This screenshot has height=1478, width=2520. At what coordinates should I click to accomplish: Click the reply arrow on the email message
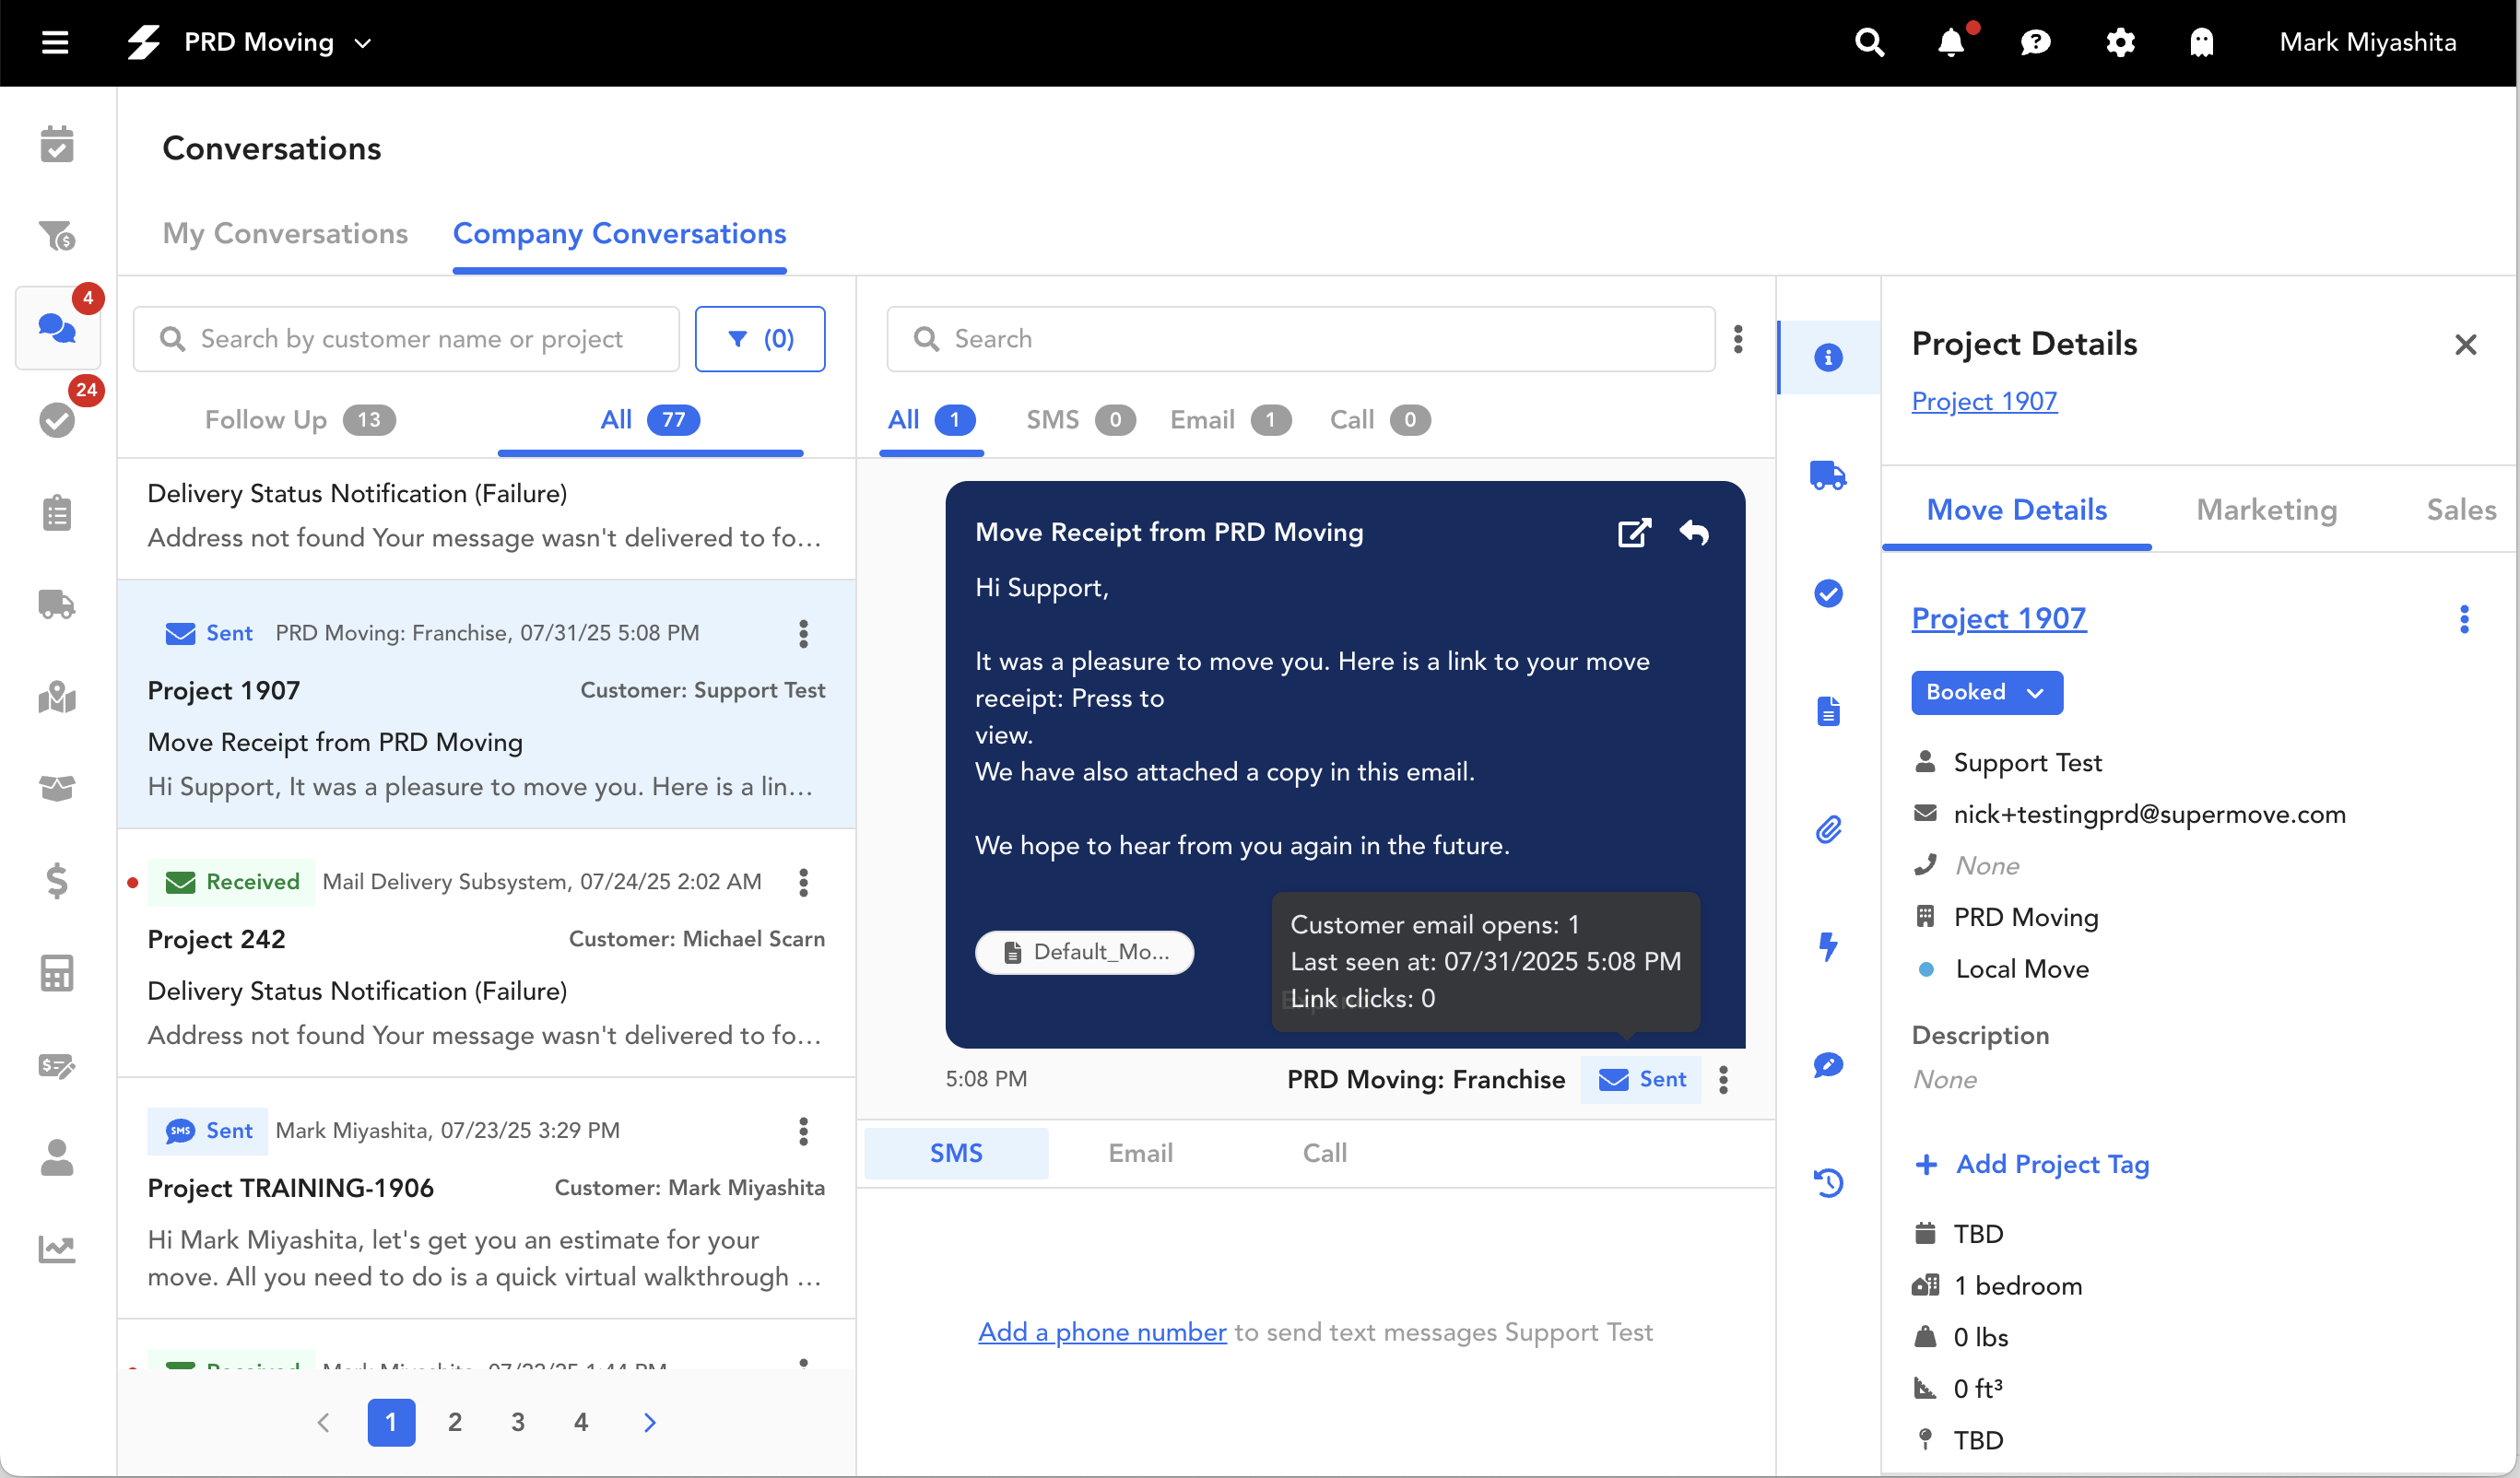pyautogui.click(x=1694, y=532)
